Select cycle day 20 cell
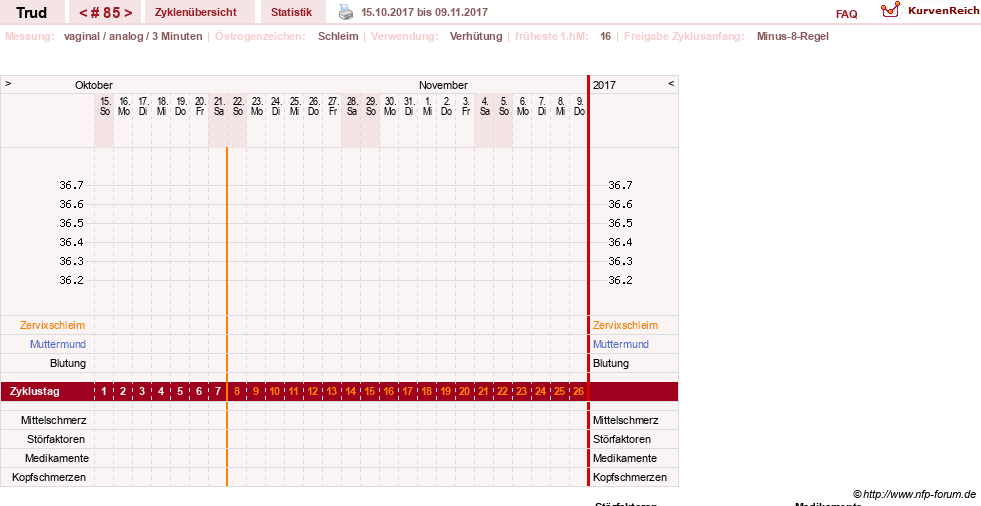This screenshot has height=506, width=981. [464, 392]
